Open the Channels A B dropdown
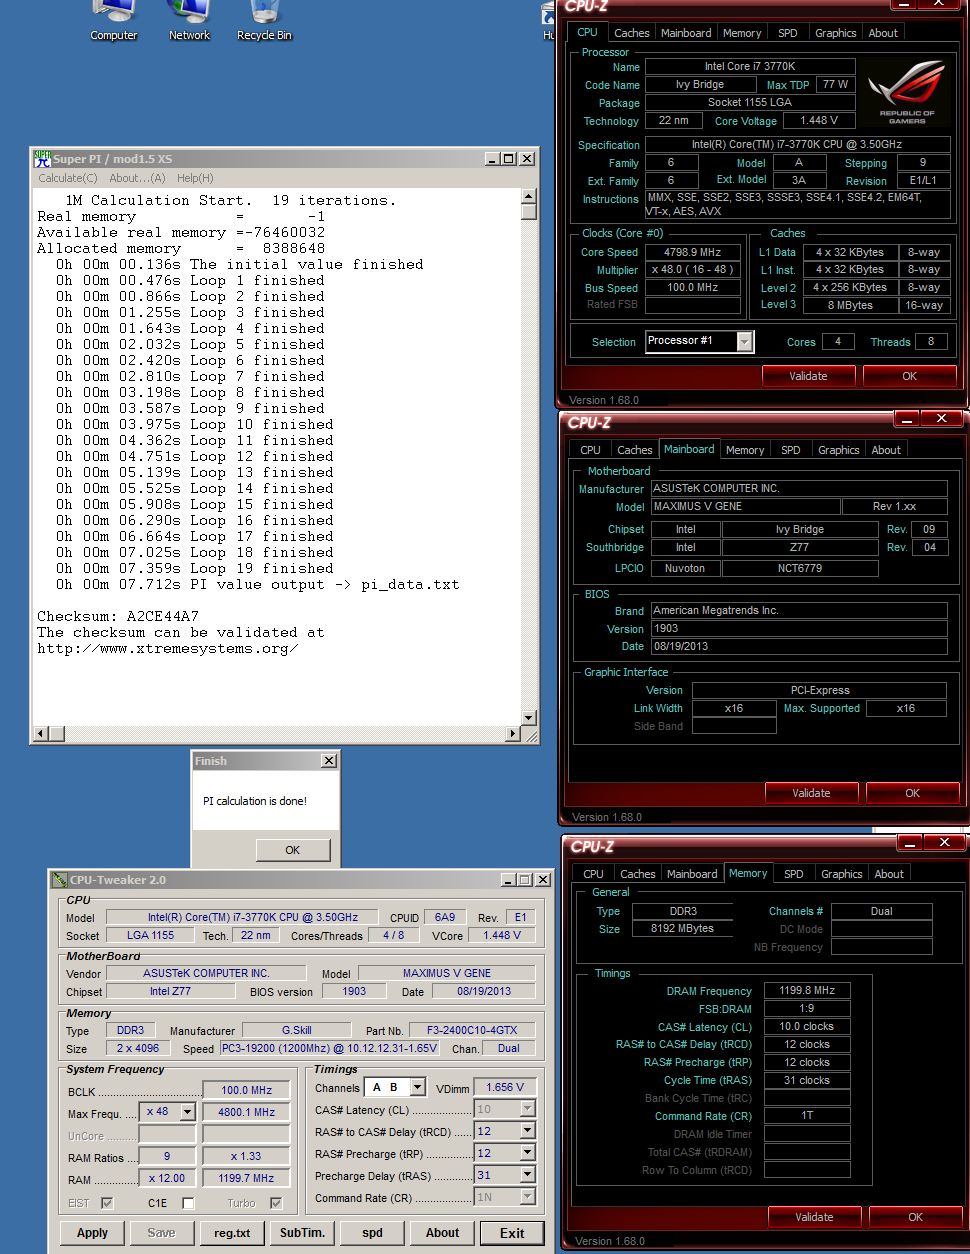The width and height of the screenshot is (970, 1254). pyautogui.click(x=417, y=1087)
